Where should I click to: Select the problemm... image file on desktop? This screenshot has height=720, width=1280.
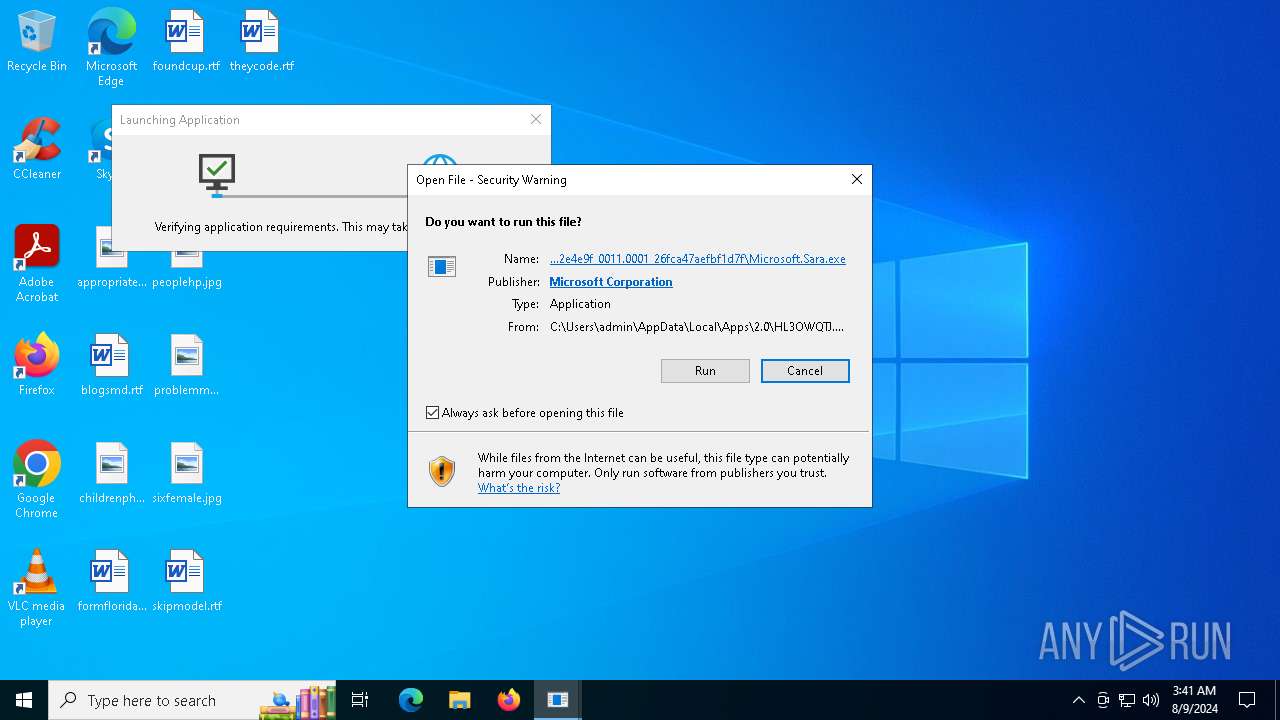(x=186, y=366)
